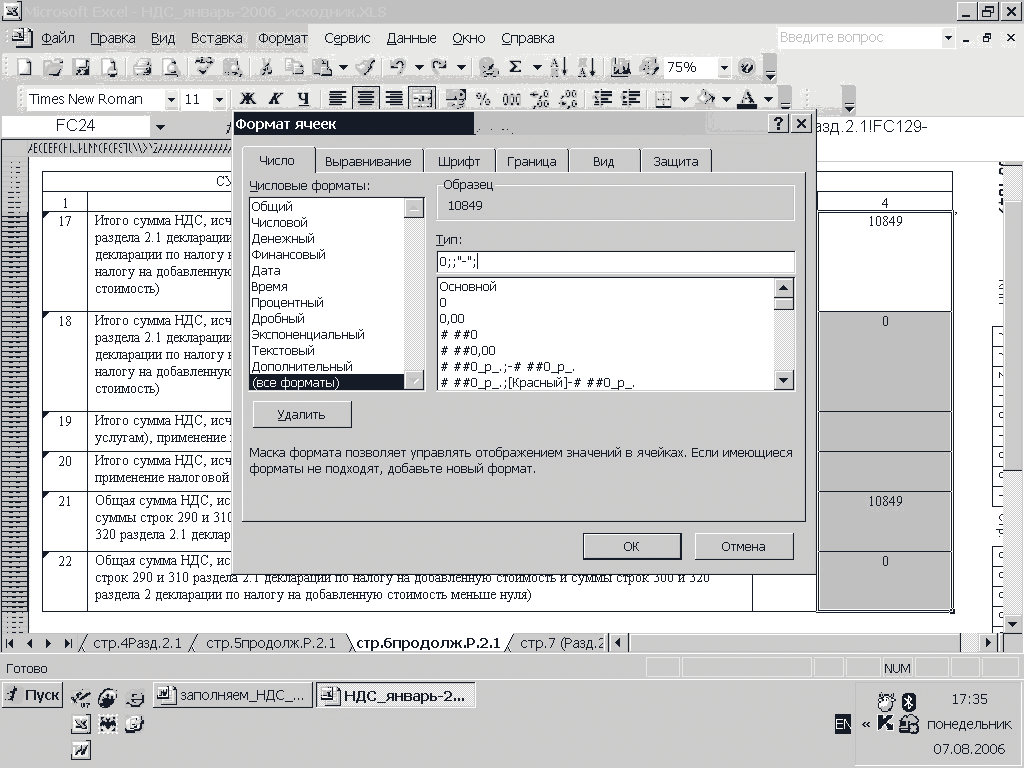This screenshot has width=1024, height=768.
Task: Click the Save icon in the toolbar
Action: tap(82, 68)
